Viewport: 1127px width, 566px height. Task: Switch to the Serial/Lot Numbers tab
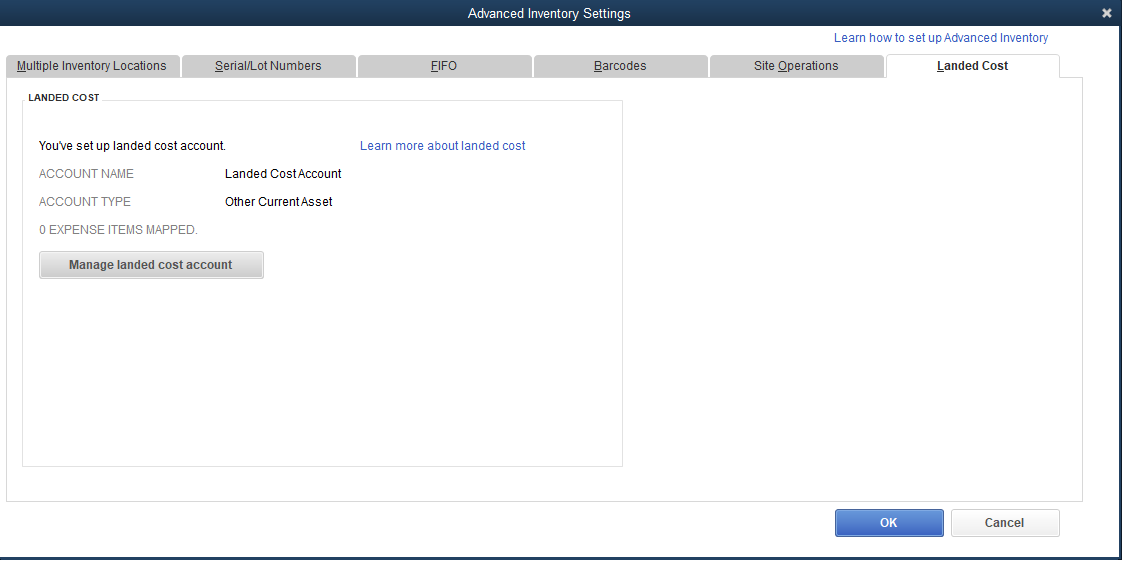coord(268,66)
